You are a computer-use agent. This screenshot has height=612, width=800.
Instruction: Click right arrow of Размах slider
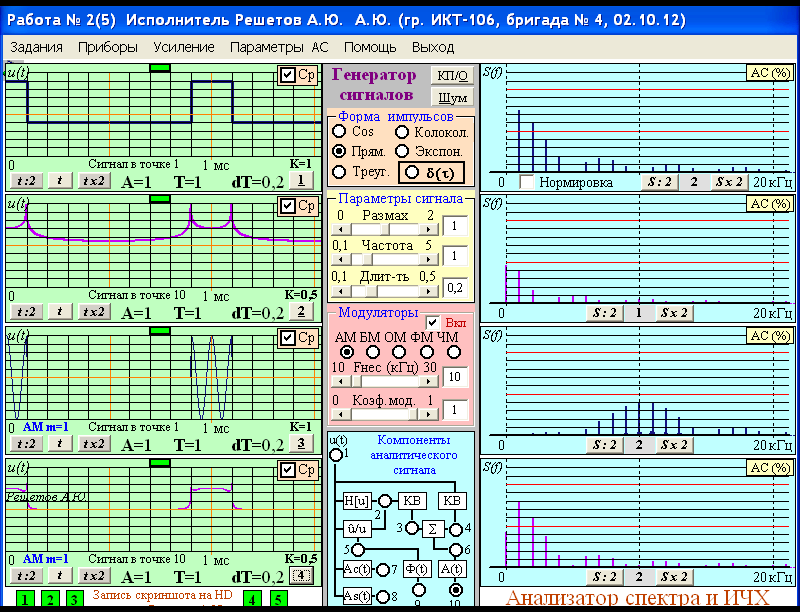[431, 230]
